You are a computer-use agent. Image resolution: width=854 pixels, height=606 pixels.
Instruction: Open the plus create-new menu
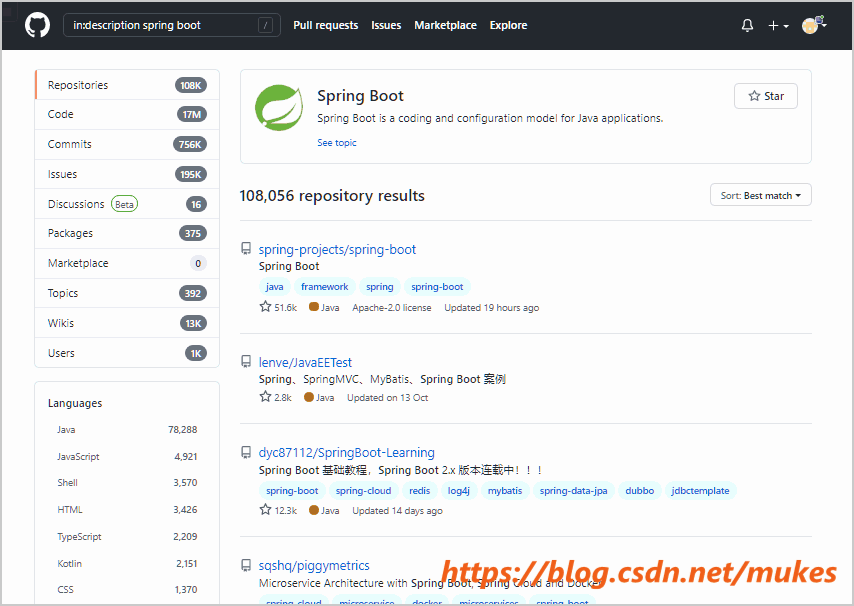(778, 26)
